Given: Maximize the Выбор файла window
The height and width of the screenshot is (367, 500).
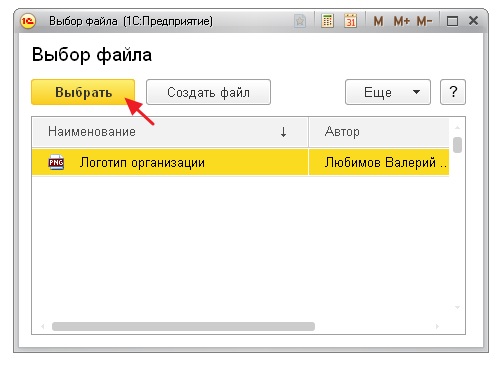Looking at the screenshot, I should [x=452, y=22].
